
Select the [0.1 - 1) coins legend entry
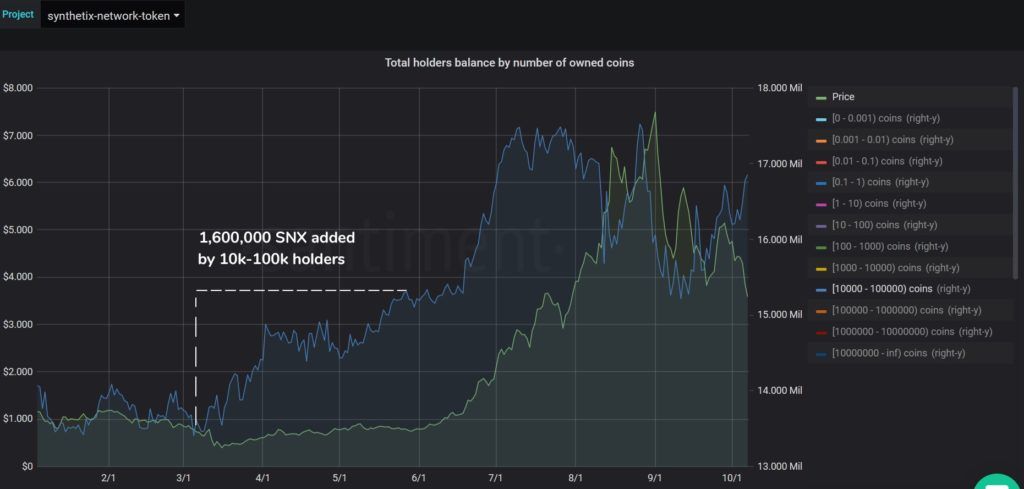tap(880, 182)
